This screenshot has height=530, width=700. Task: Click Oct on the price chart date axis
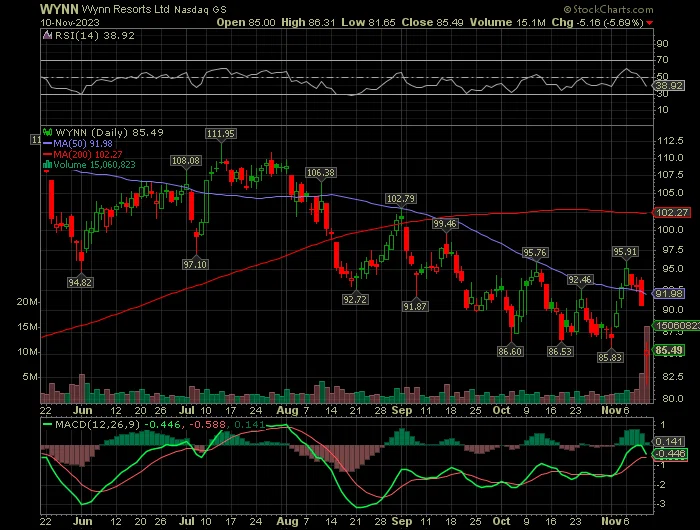[x=501, y=410]
